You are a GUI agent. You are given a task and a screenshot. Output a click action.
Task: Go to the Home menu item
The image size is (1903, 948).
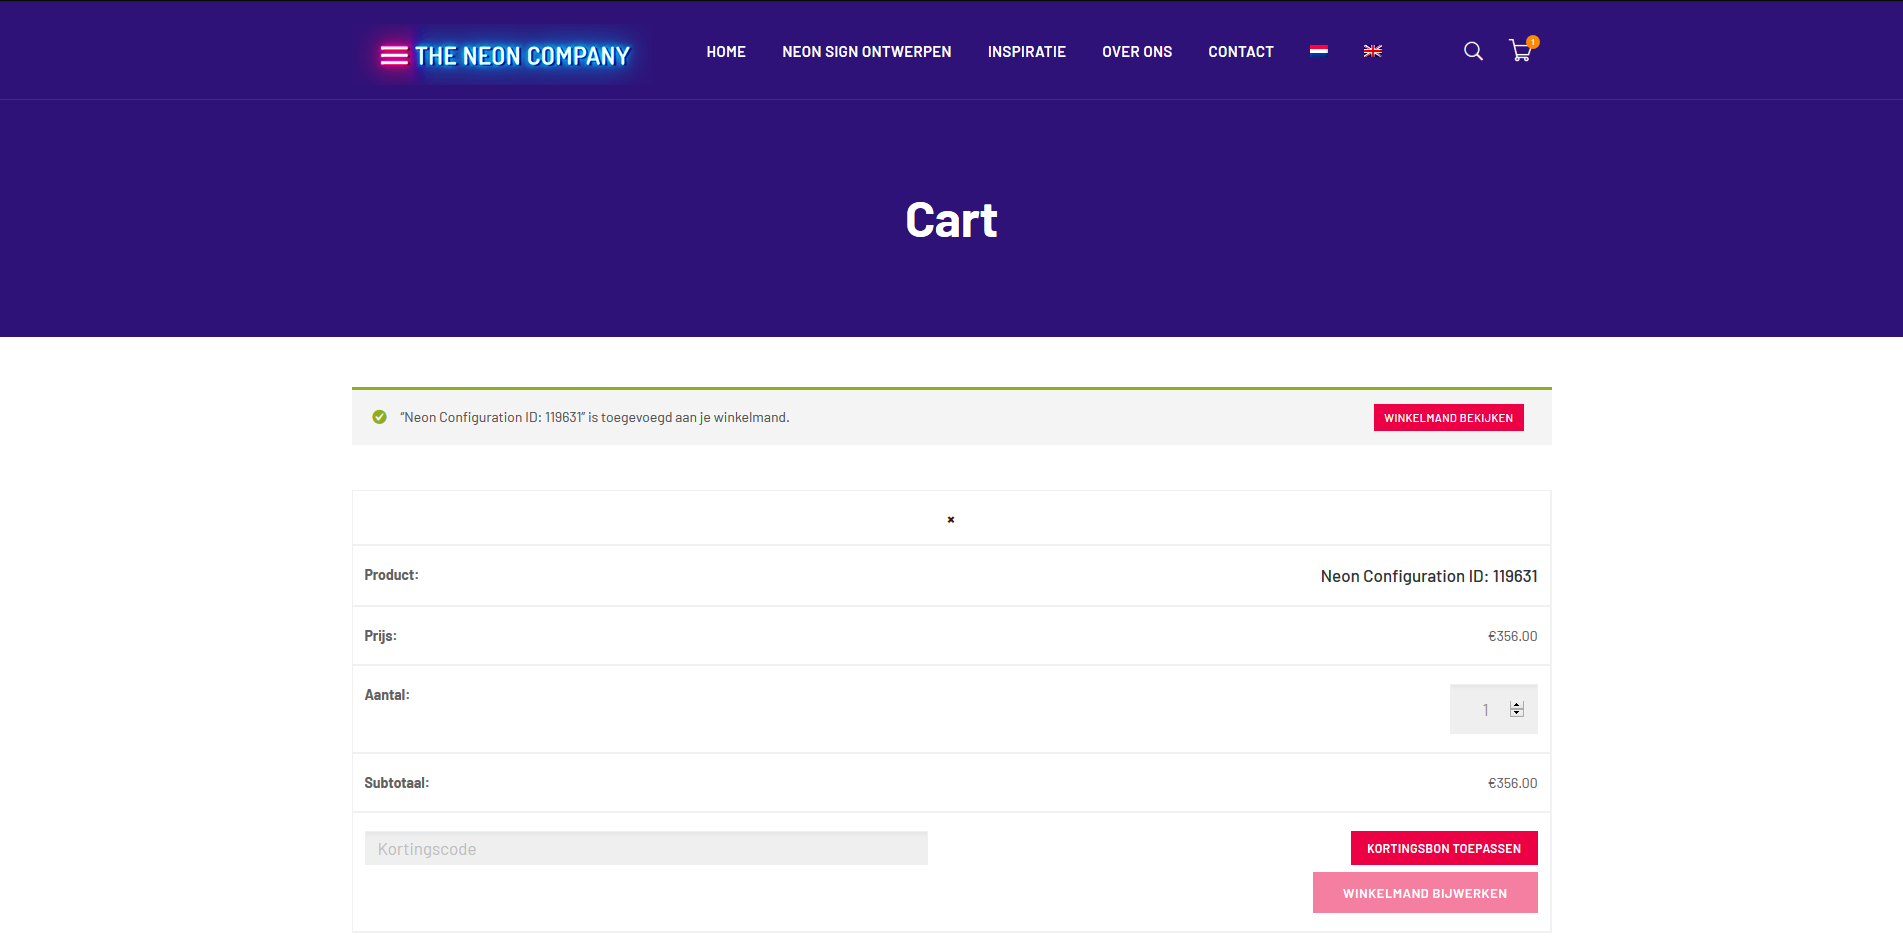click(x=726, y=52)
